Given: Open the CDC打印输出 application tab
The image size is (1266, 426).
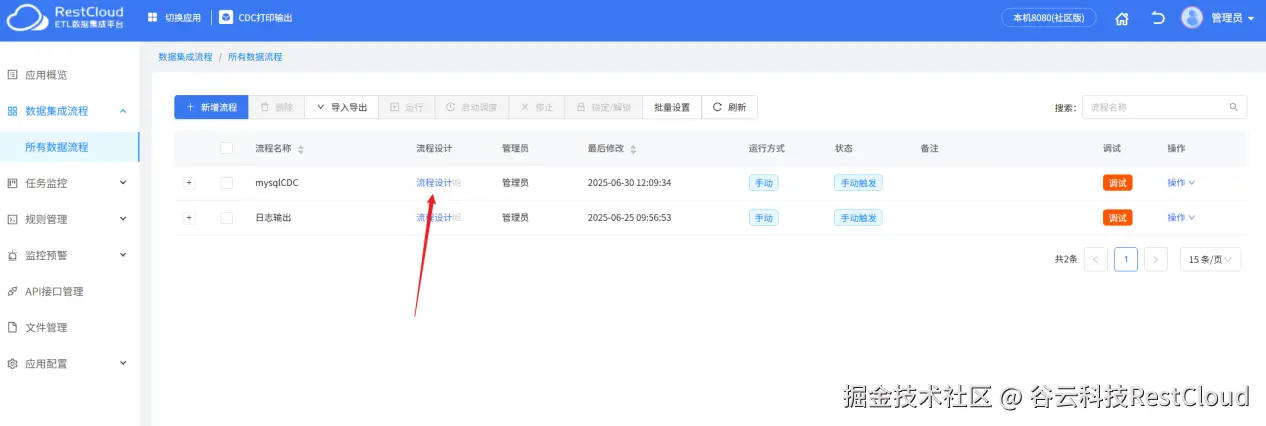Looking at the screenshot, I should [x=257, y=18].
